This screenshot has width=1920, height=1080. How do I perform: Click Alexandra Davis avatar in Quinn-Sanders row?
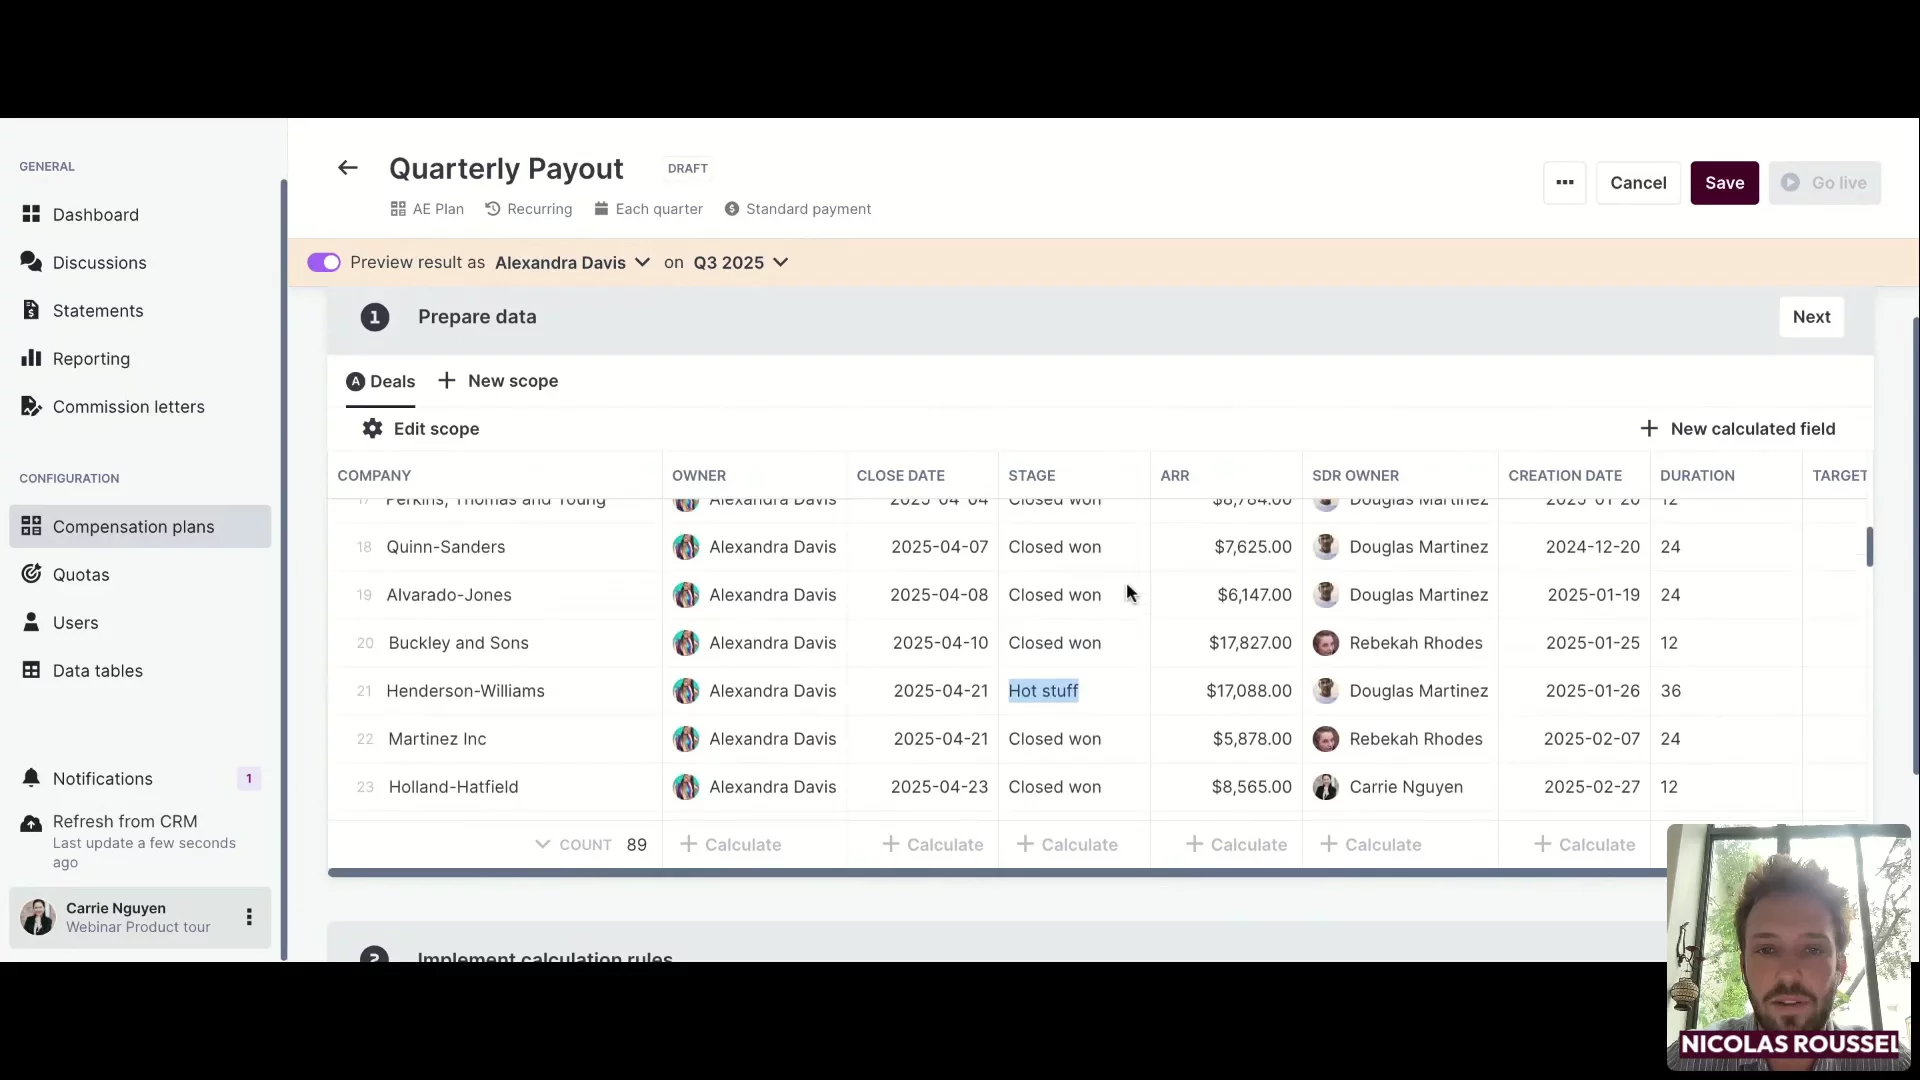[x=686, y=547]
